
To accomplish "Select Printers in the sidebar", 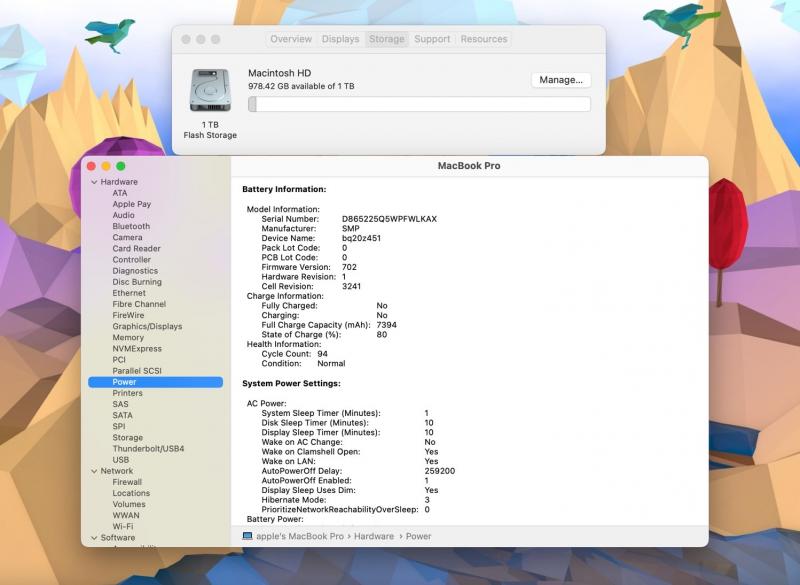I will coord(128,393).
